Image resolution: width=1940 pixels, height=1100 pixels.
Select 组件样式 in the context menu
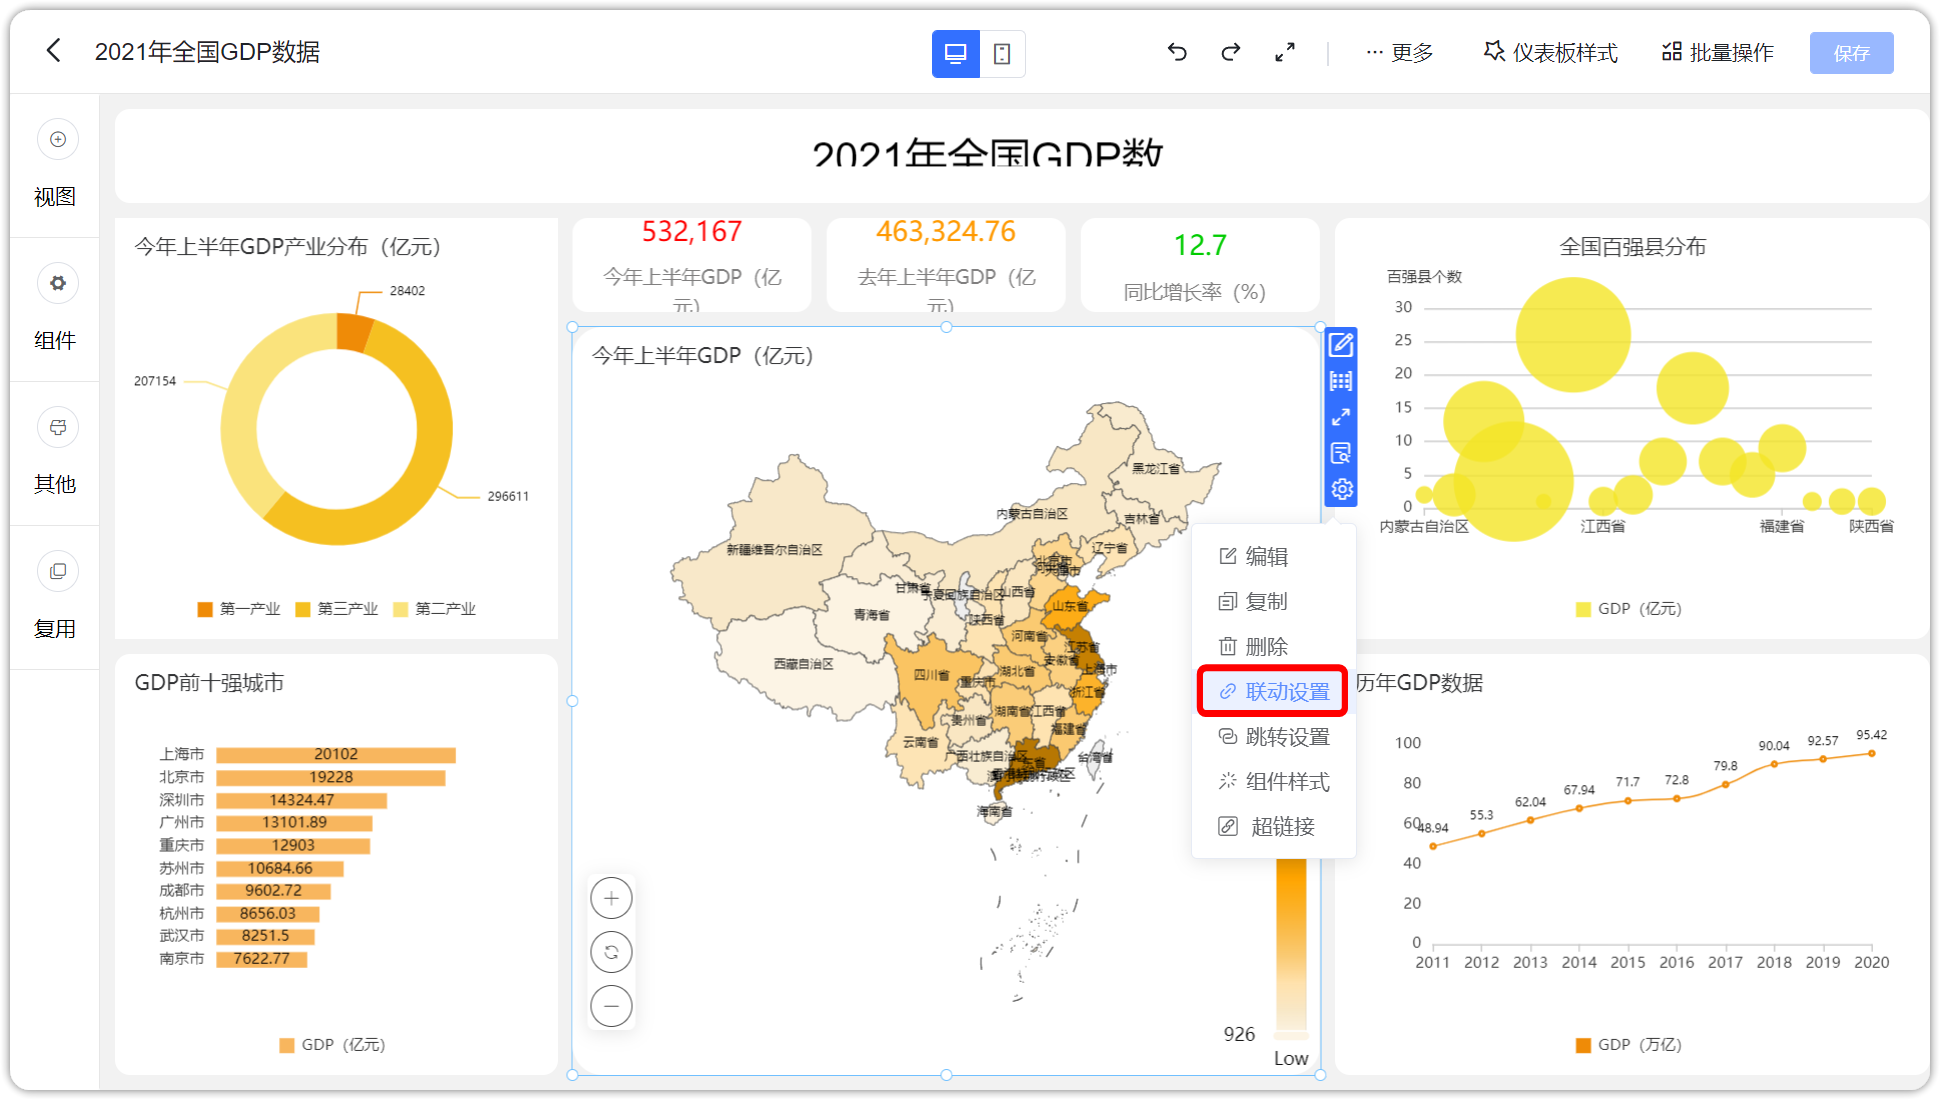(x=1273, y=781)
